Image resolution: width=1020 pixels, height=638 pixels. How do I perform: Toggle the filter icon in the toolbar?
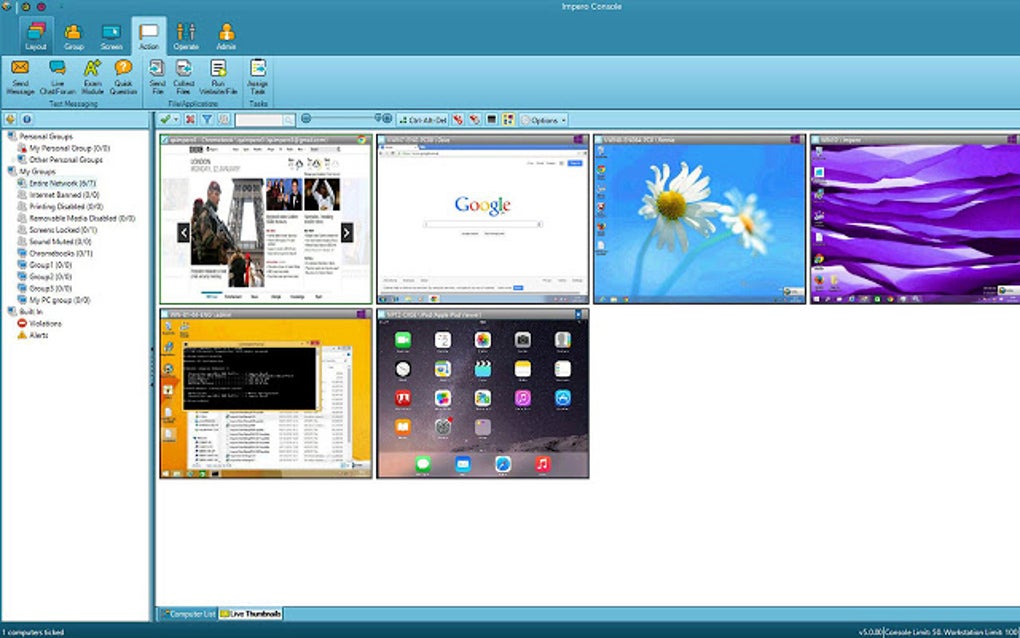[x=206, y=118]
